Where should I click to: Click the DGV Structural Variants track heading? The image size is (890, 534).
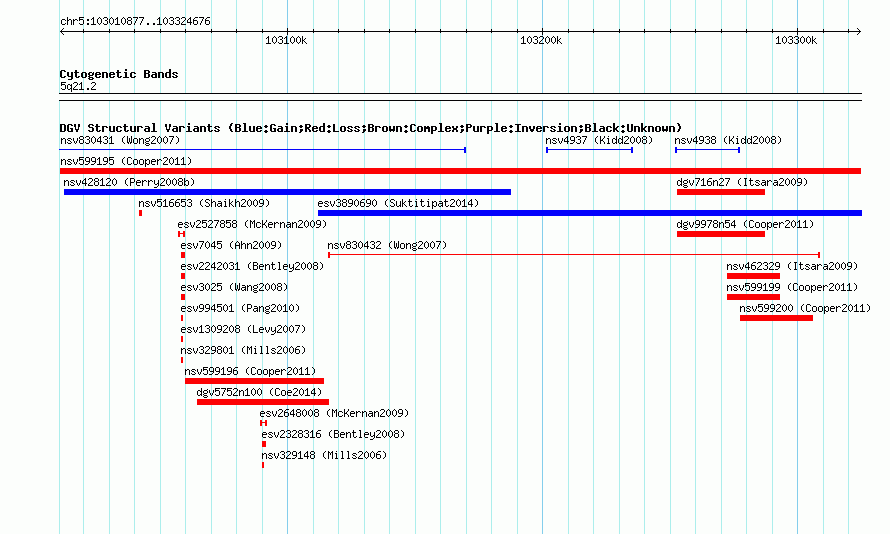pos(371,128)
